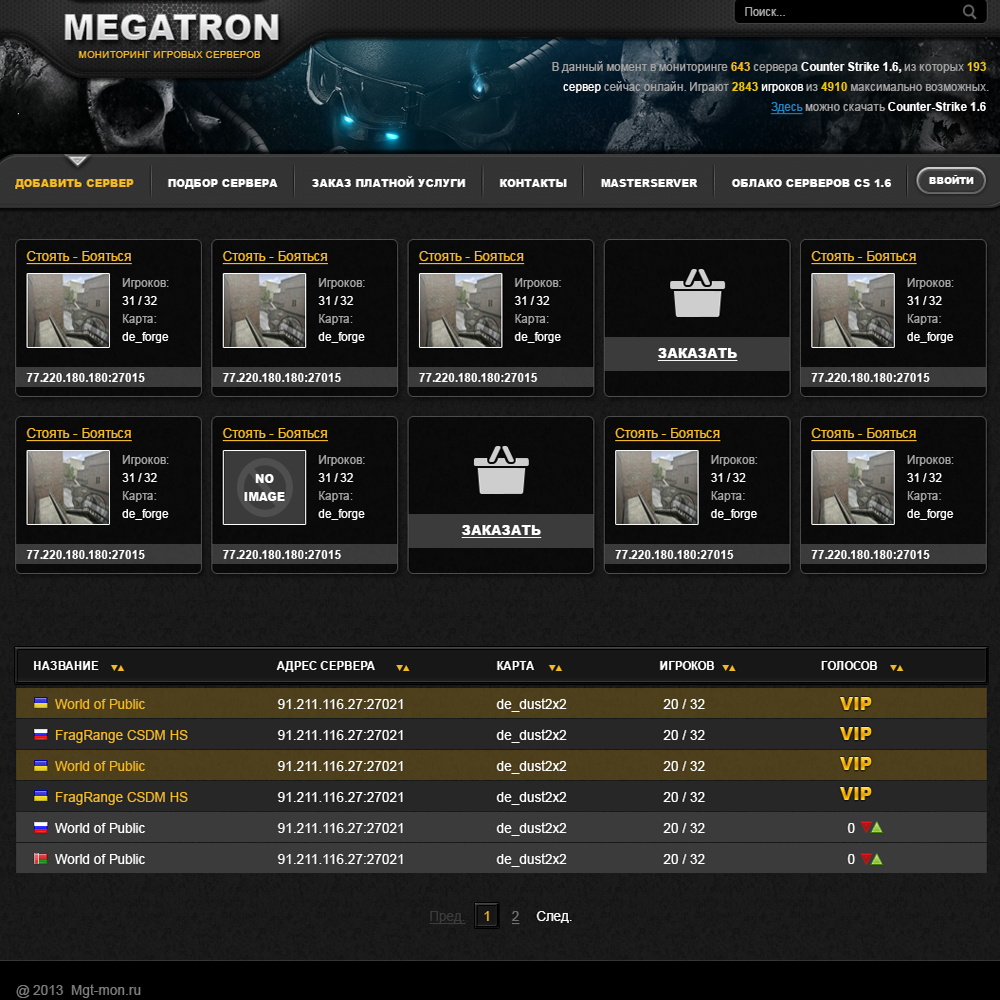Sort Голосов column with up arrow
1000x1000 pixels.
(900, 668)
